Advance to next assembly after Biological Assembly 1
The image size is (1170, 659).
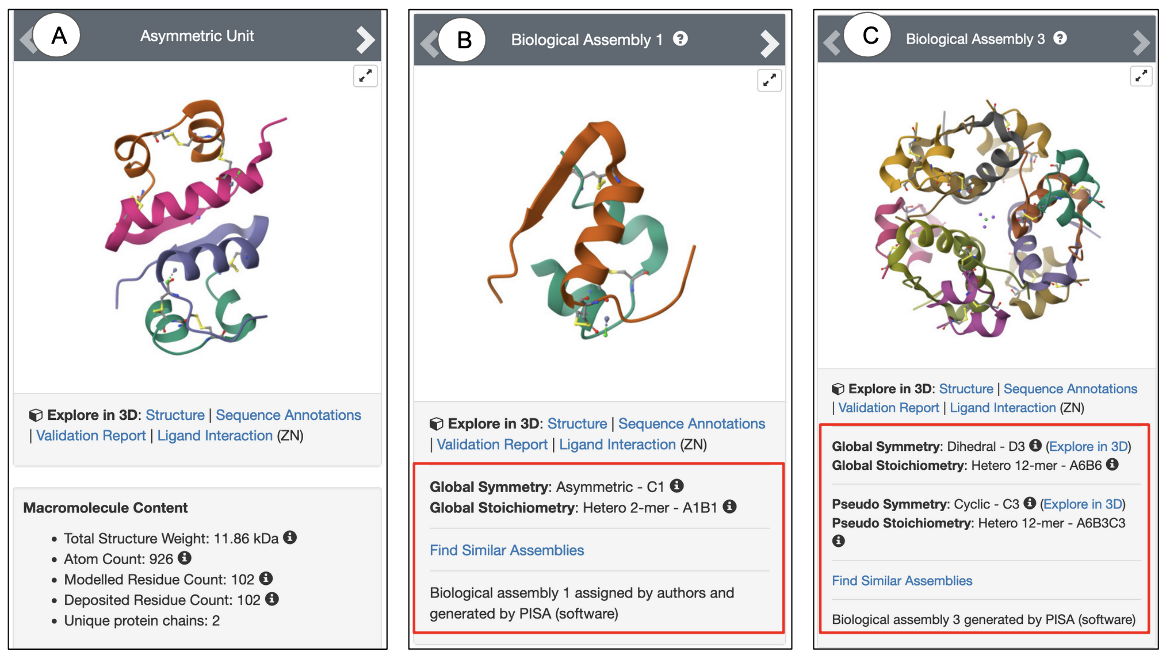click(x=769, y=43)
